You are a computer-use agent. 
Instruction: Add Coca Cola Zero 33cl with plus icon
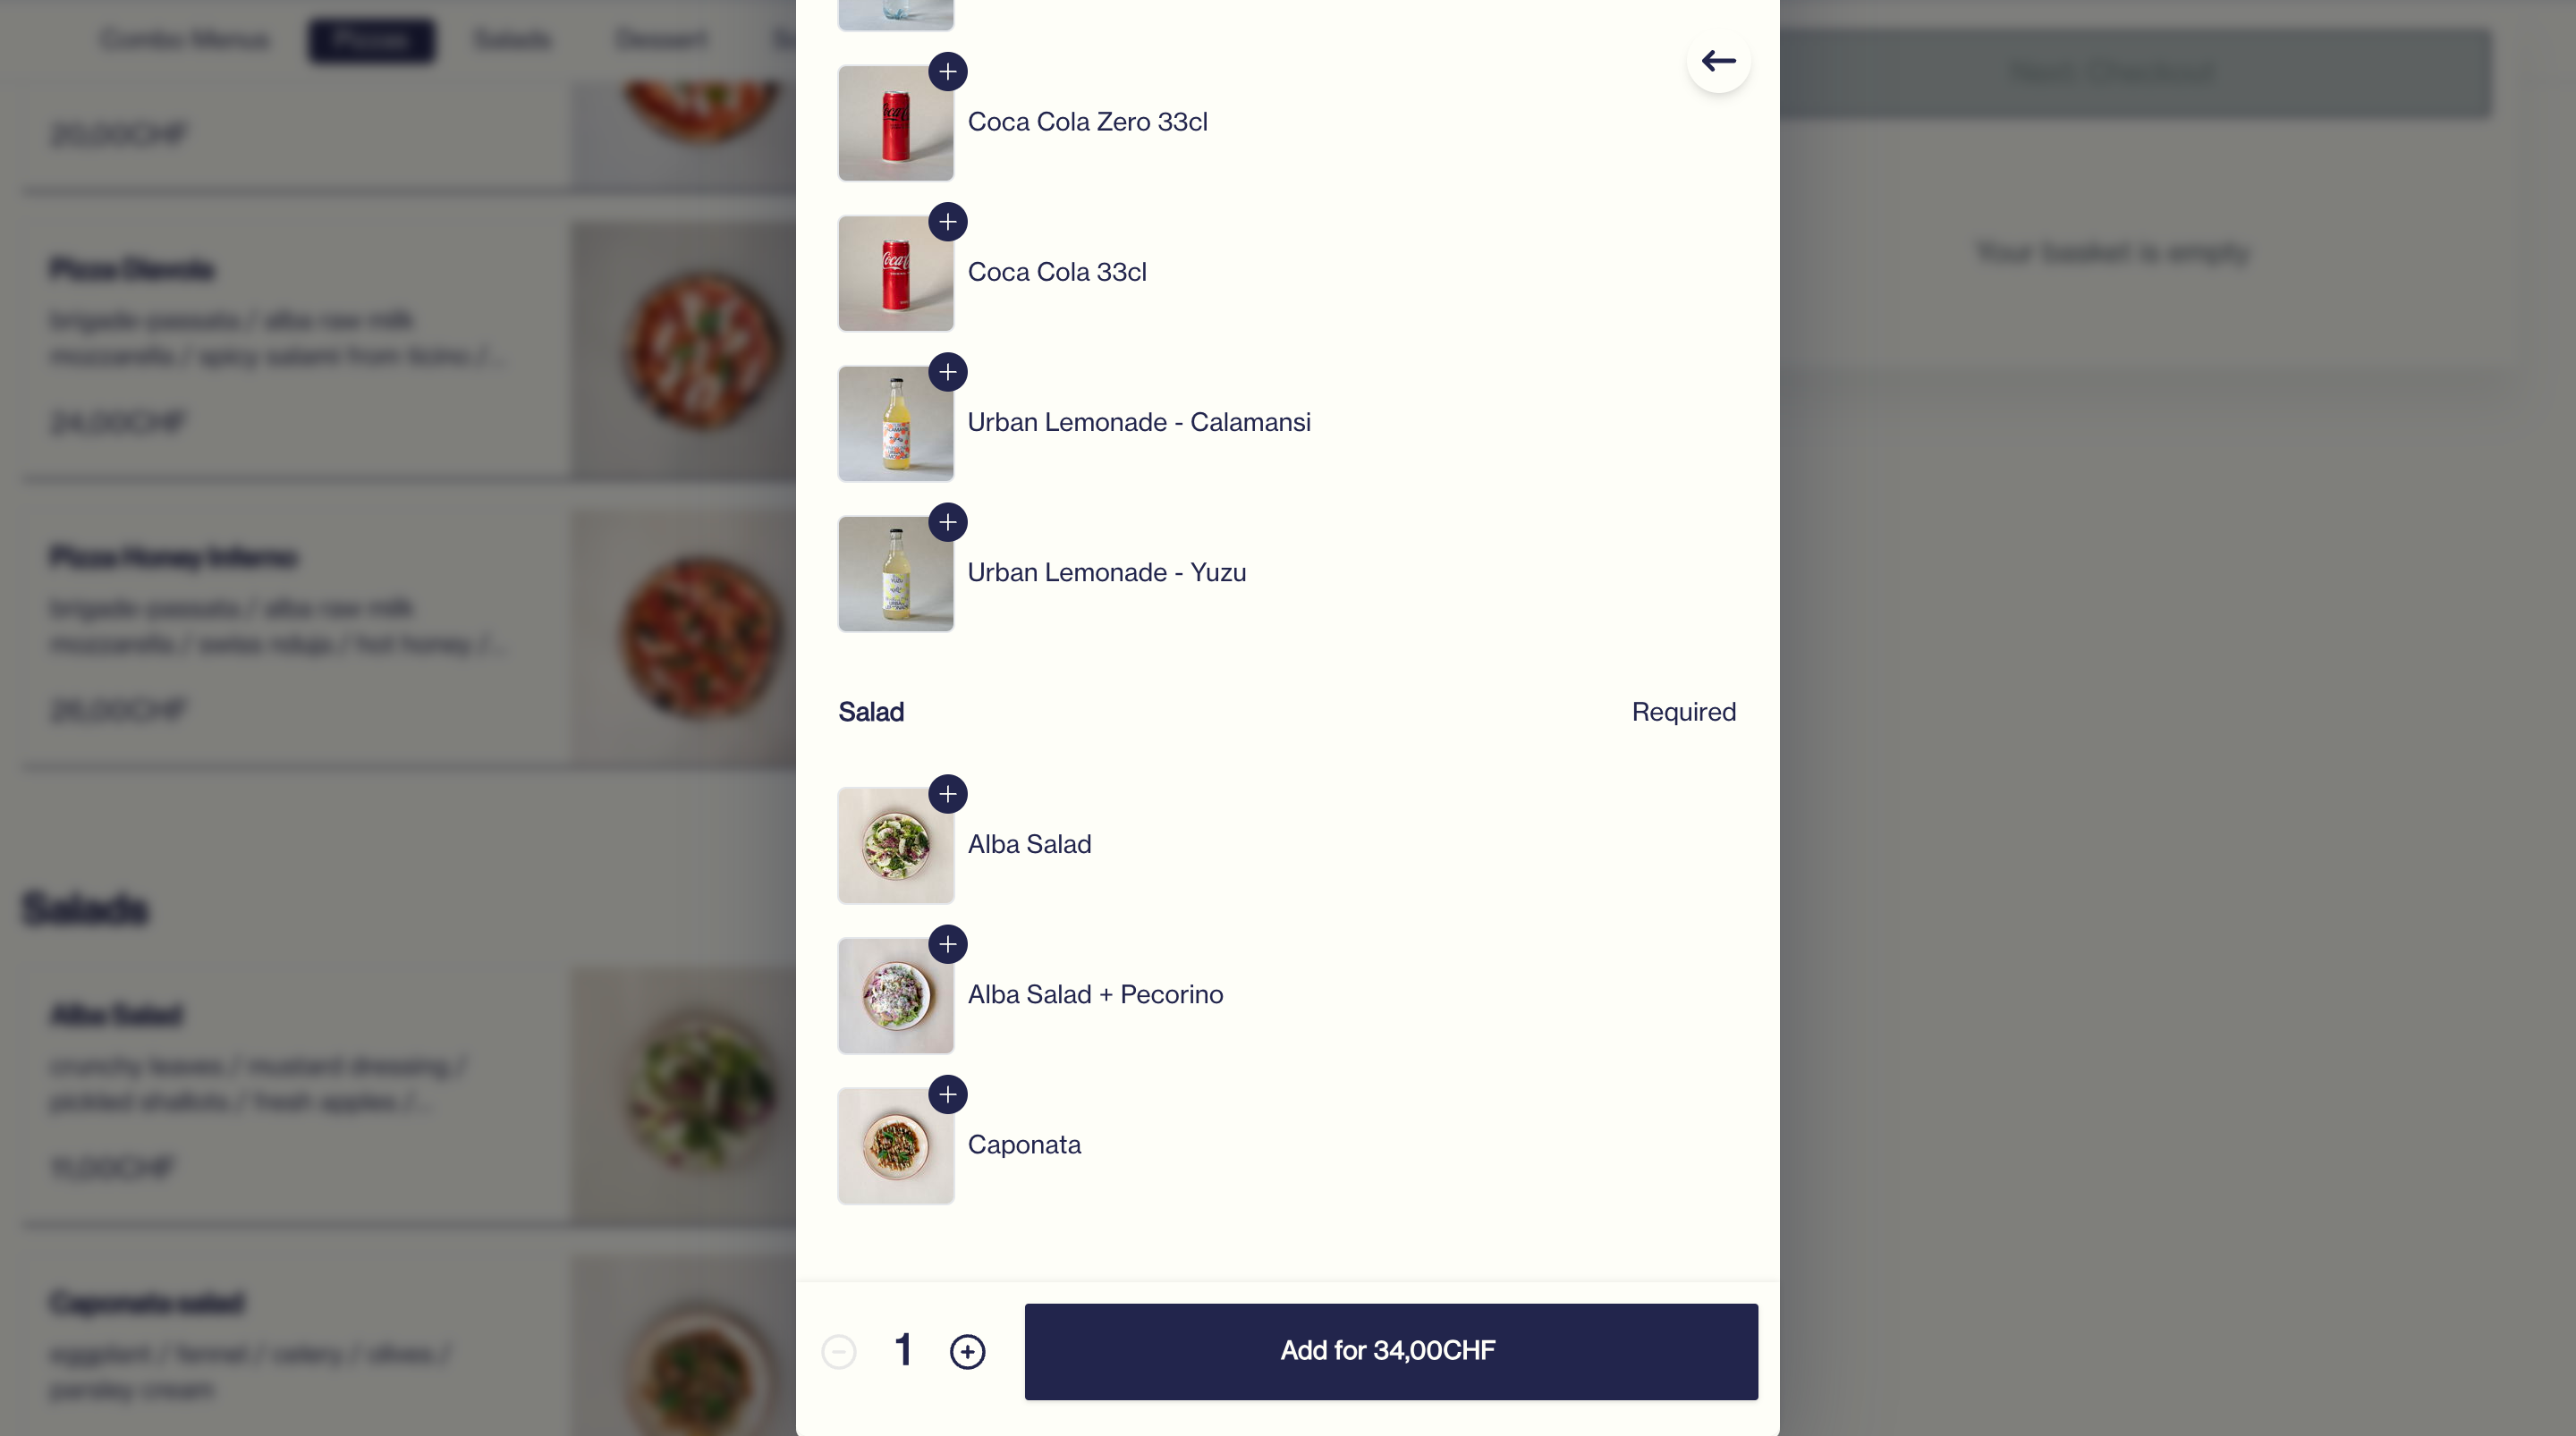point(947,72)
